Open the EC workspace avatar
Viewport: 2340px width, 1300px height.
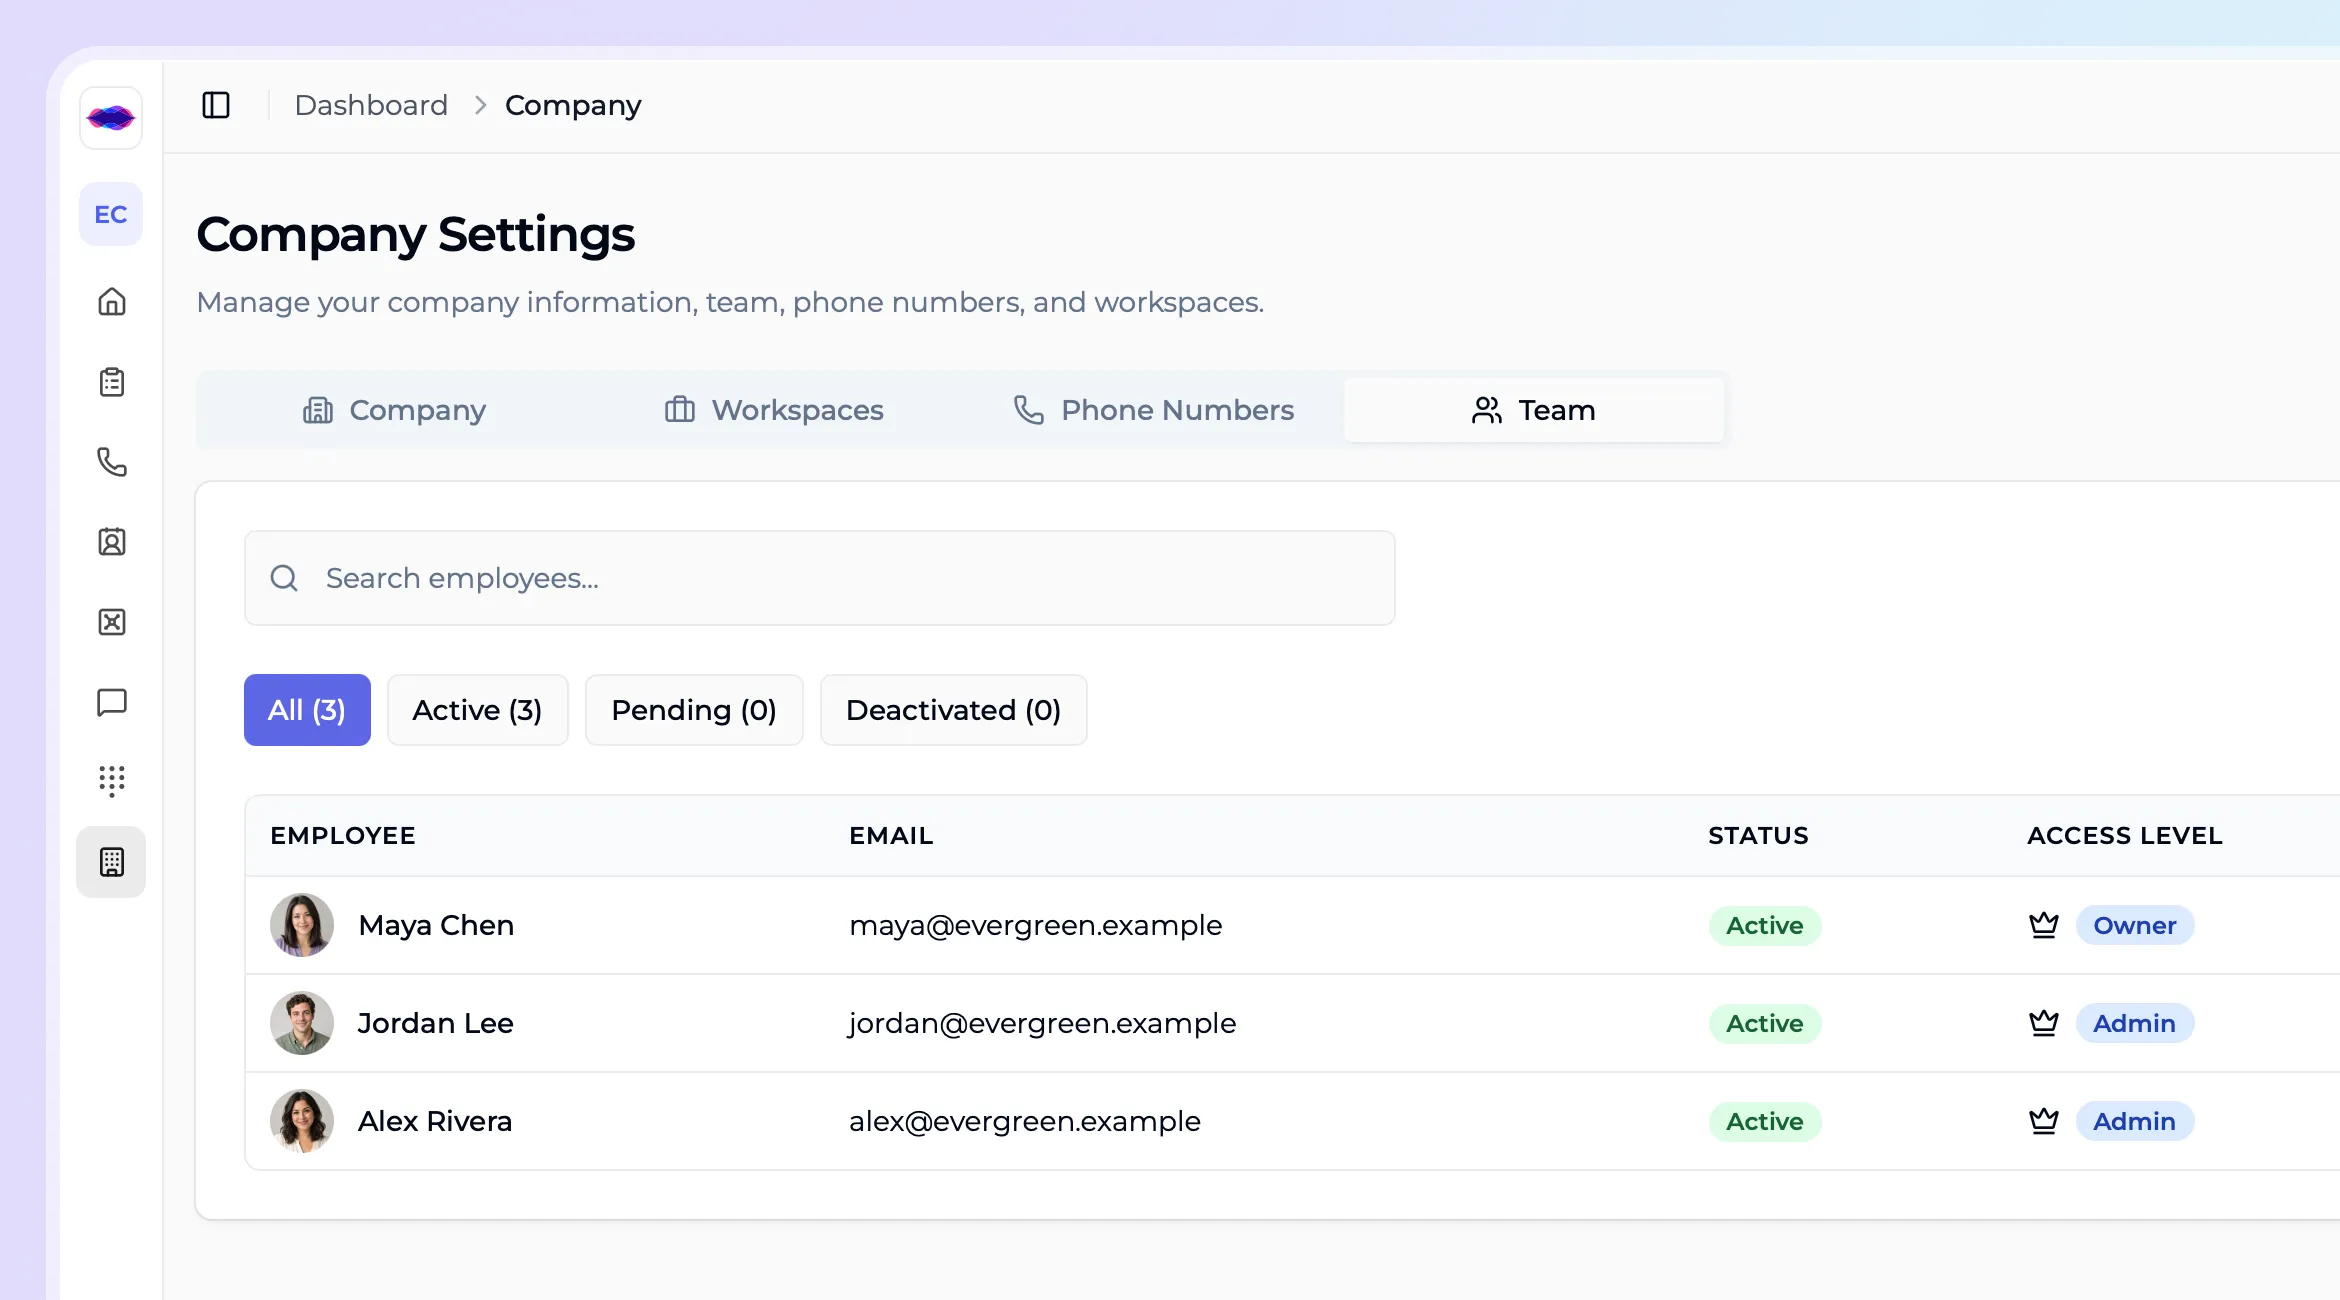pyautogui.click(x=111, y=214)
